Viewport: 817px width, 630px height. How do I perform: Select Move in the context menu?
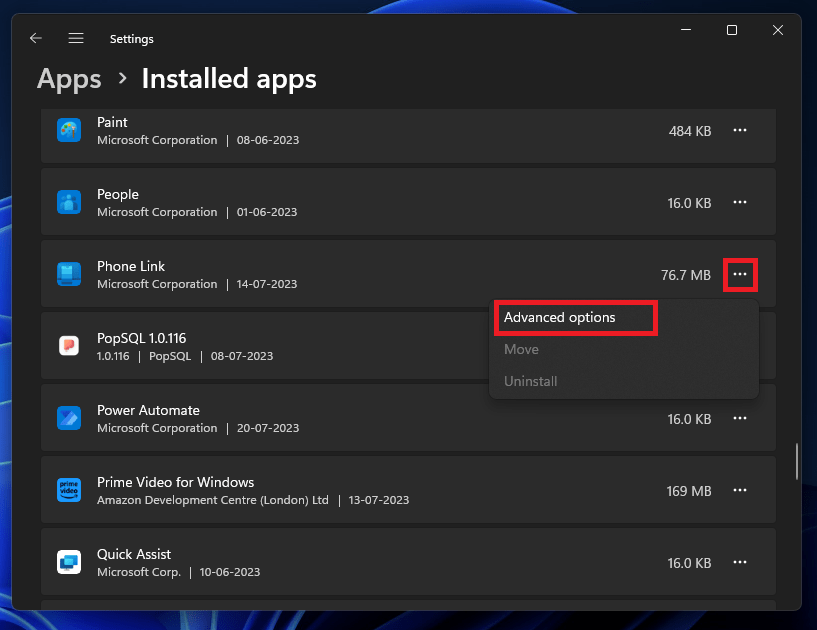point(521,349)
